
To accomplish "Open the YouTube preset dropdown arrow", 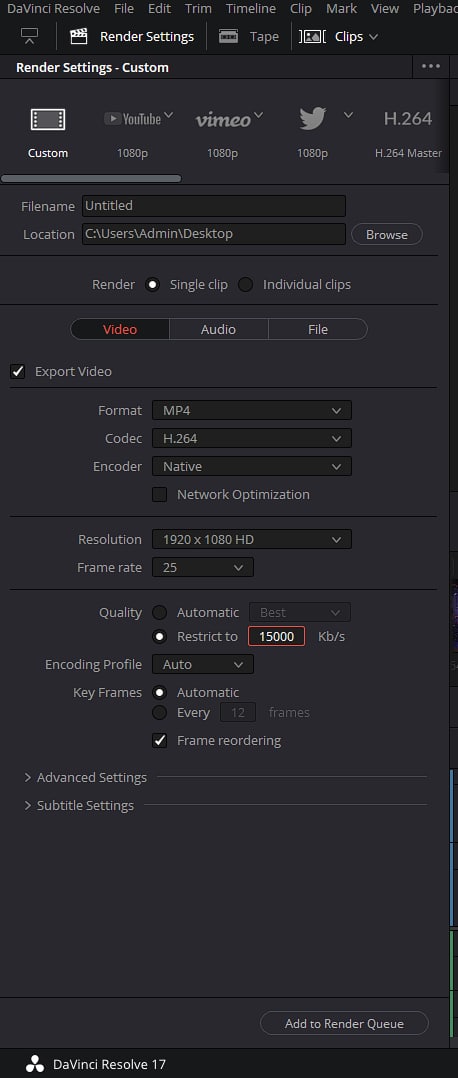I will pyautogui.click(x=168, y=114).
